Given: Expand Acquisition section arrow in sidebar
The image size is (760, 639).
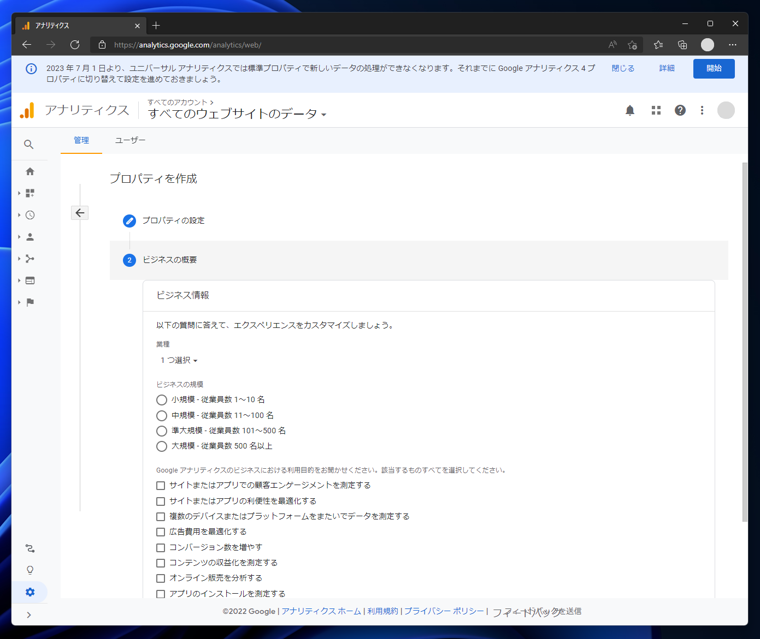Looking at the screenshot, I should pyautogui.click(x=19, y=258).
